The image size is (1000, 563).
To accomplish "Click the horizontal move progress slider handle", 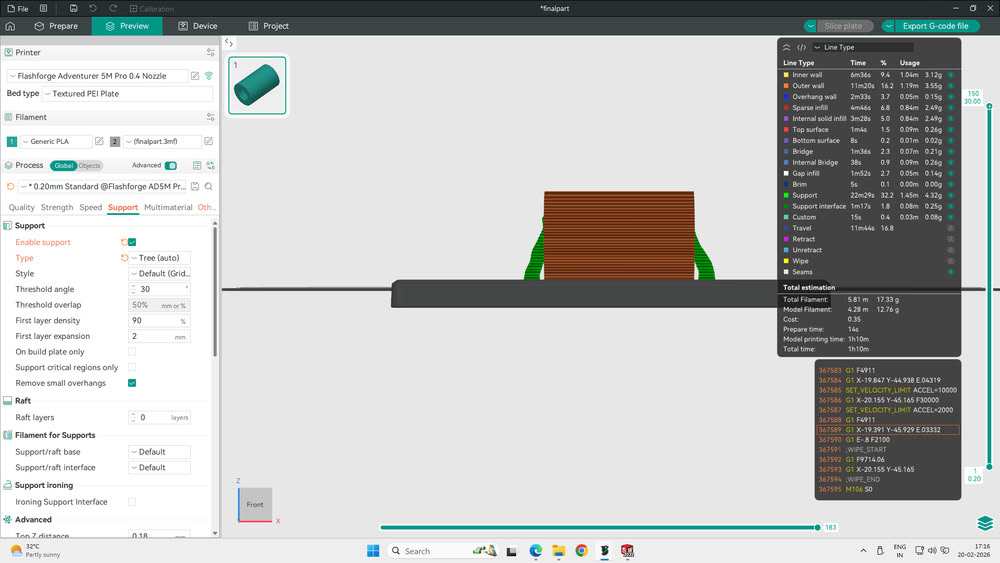I will click(x=818, y=527).
